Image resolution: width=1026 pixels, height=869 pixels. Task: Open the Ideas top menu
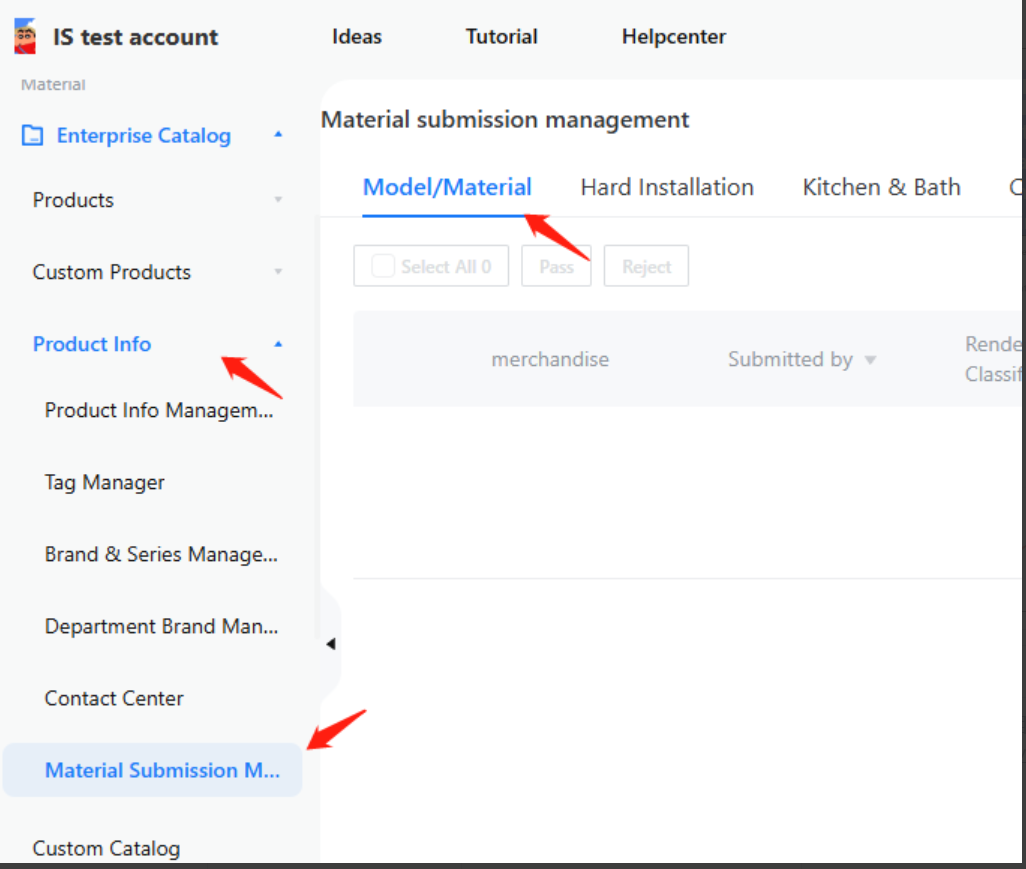[357, 37]
